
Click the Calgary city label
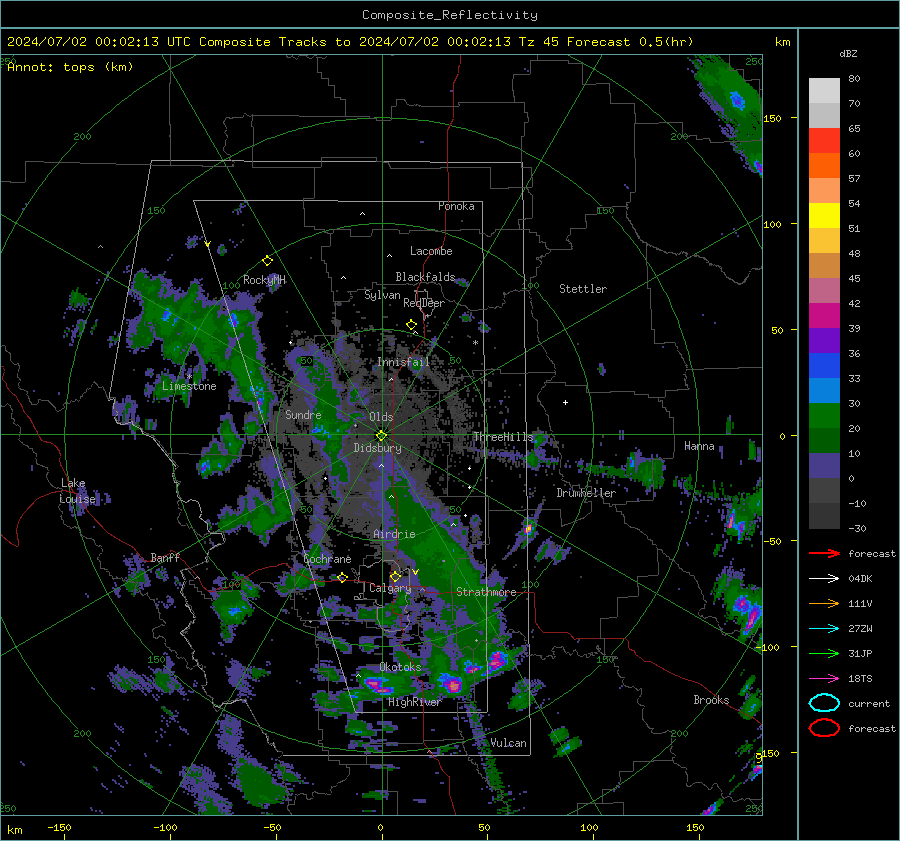[x=390, y=588]
